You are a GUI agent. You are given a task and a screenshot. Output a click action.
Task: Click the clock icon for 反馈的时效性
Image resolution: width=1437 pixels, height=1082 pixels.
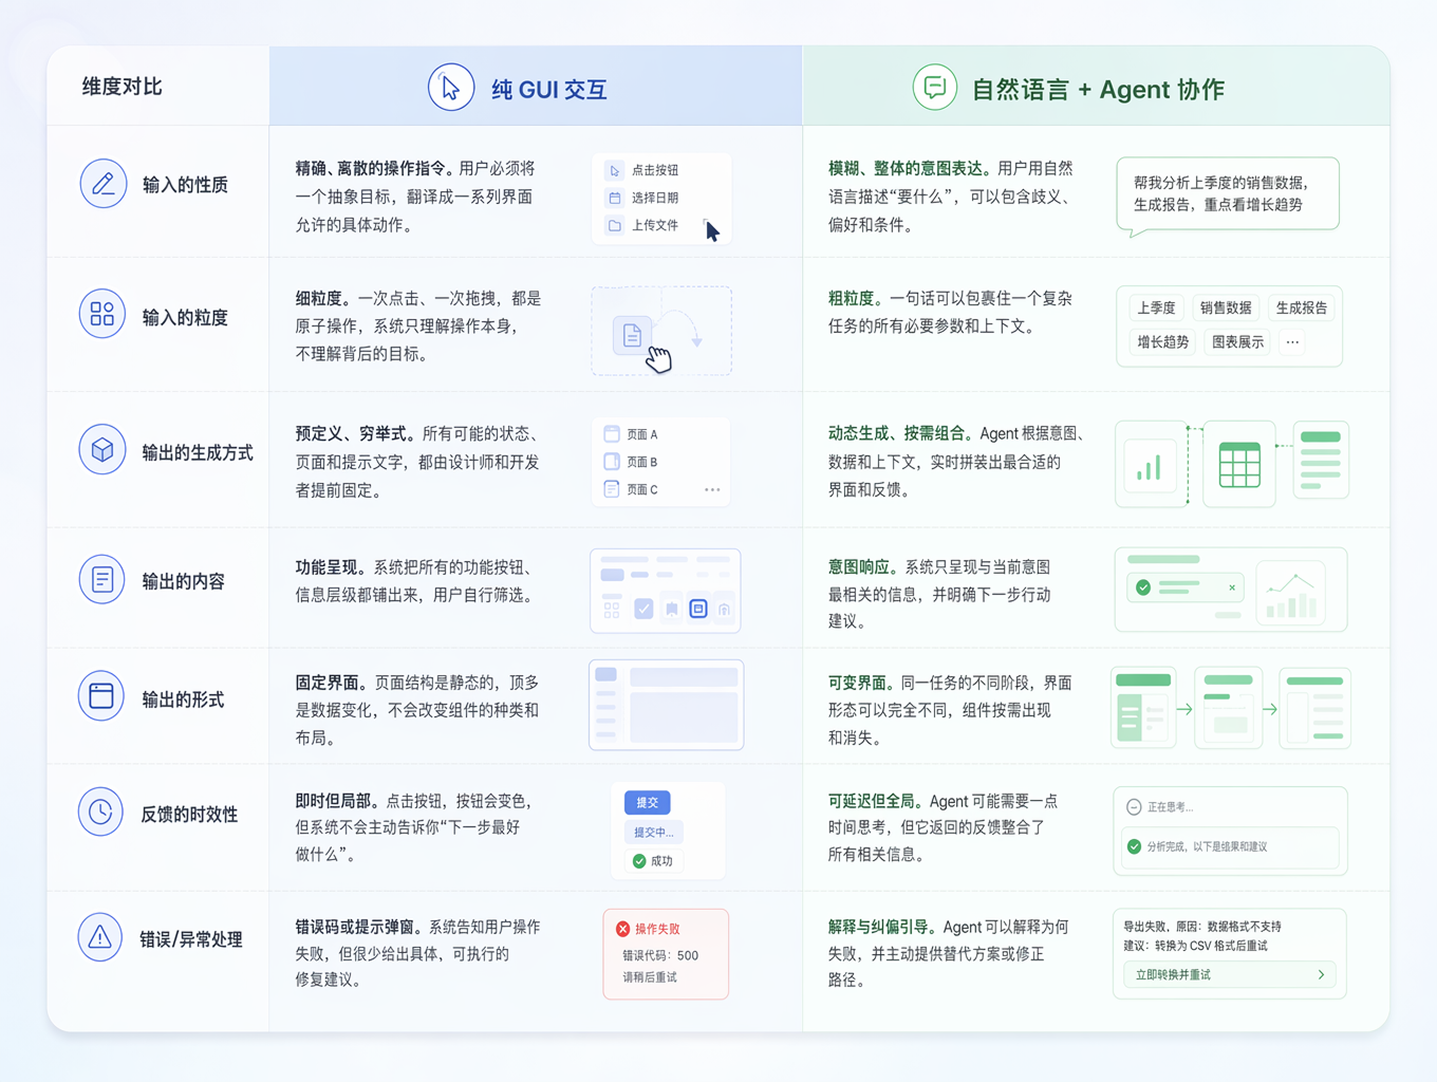[x=100, y=812]
